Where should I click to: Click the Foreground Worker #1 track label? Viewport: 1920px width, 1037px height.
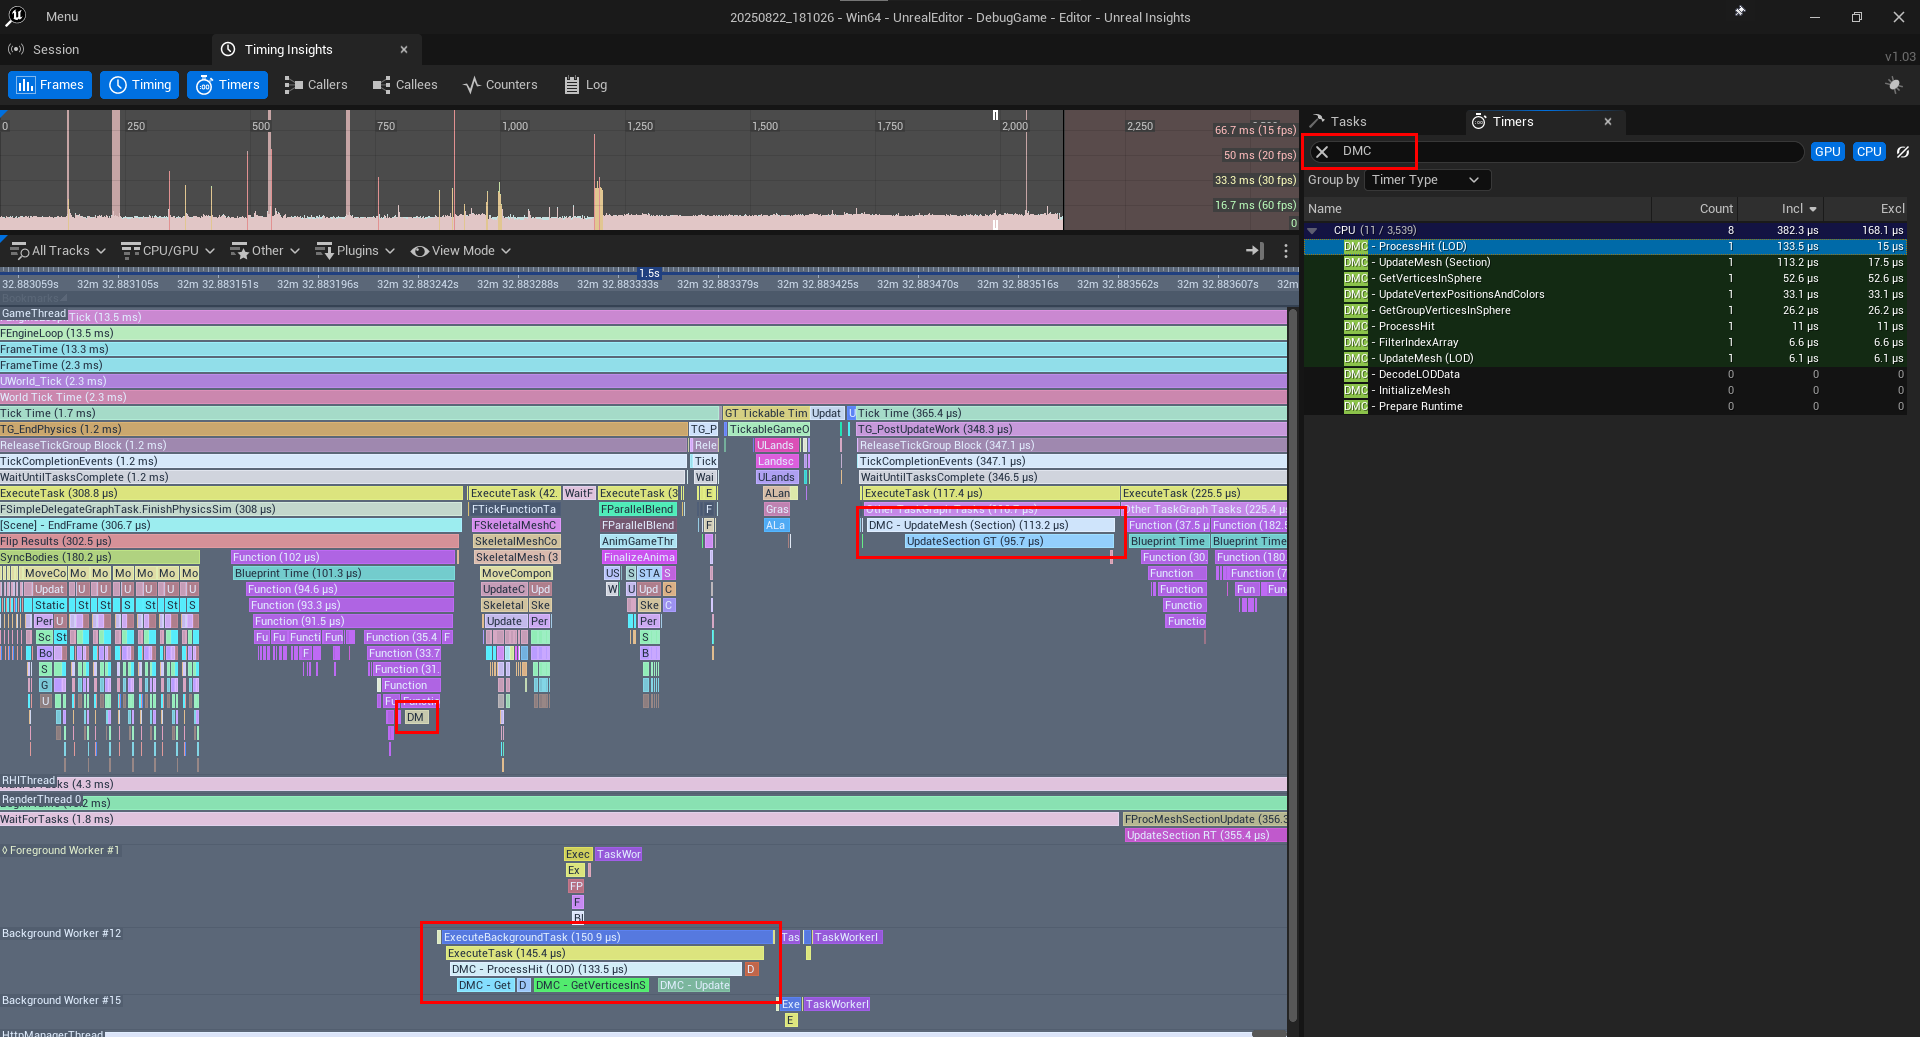[61, 851]
